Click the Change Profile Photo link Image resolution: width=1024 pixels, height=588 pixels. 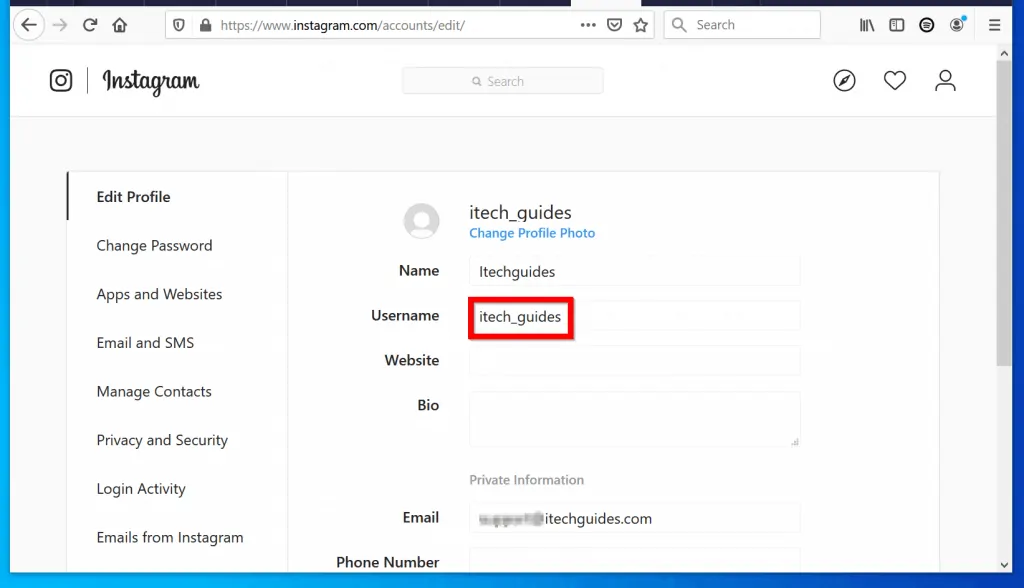(x=532, y=233)
